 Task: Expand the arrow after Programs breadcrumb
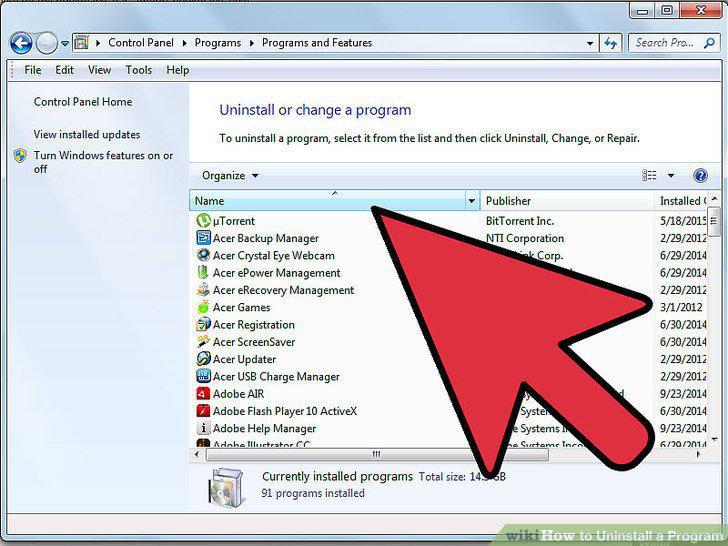(x=252, y=43)
